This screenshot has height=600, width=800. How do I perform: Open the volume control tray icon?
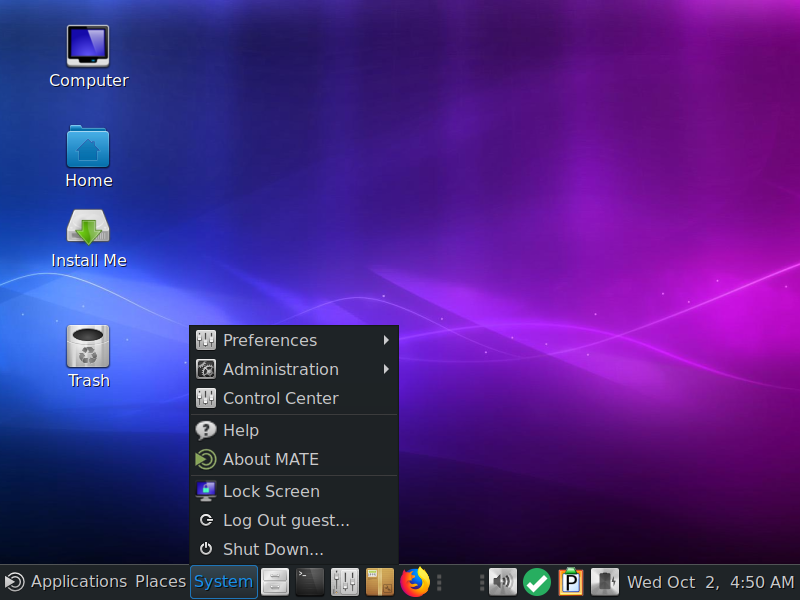click(x=503, y=582)
